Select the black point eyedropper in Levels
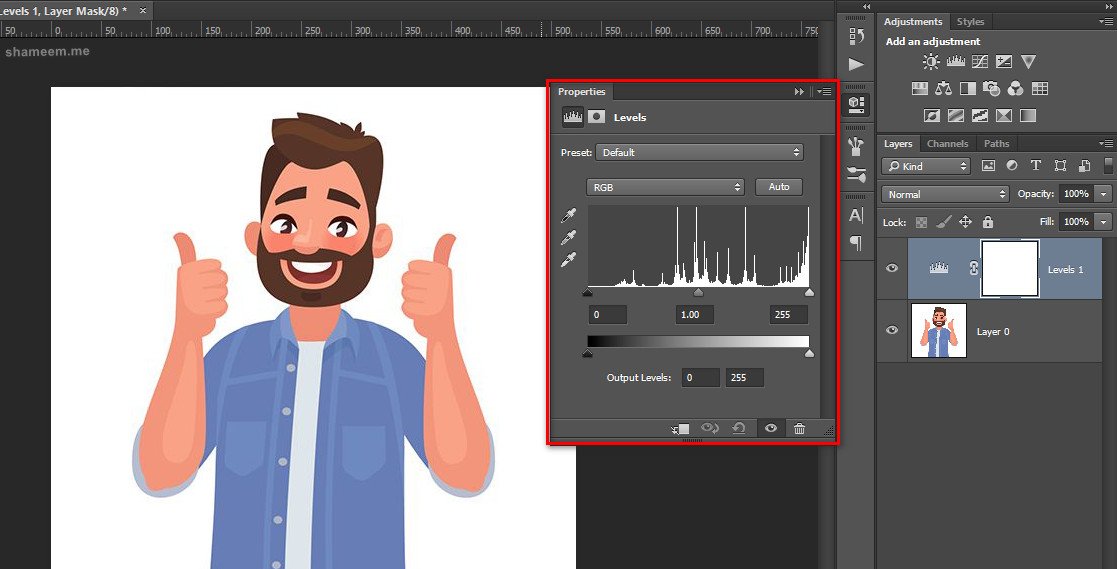 pyautogui.click(x=569, y=215)
